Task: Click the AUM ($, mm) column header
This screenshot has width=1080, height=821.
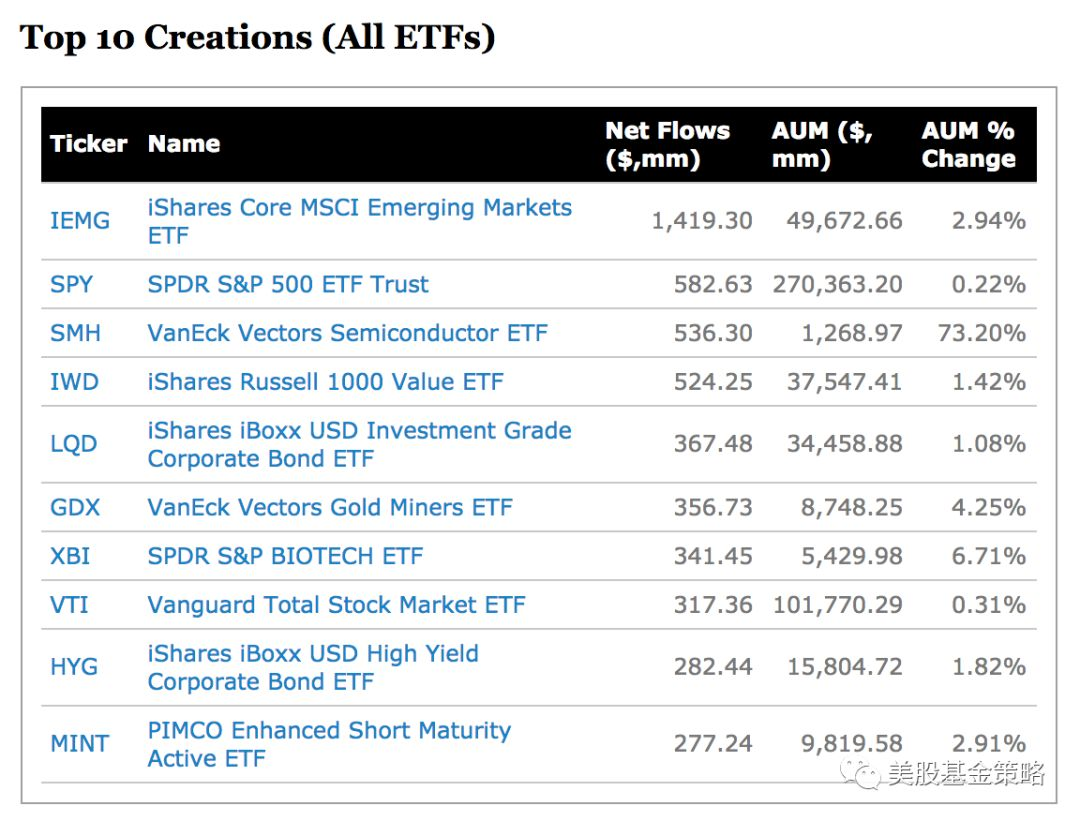Action: 821,145
